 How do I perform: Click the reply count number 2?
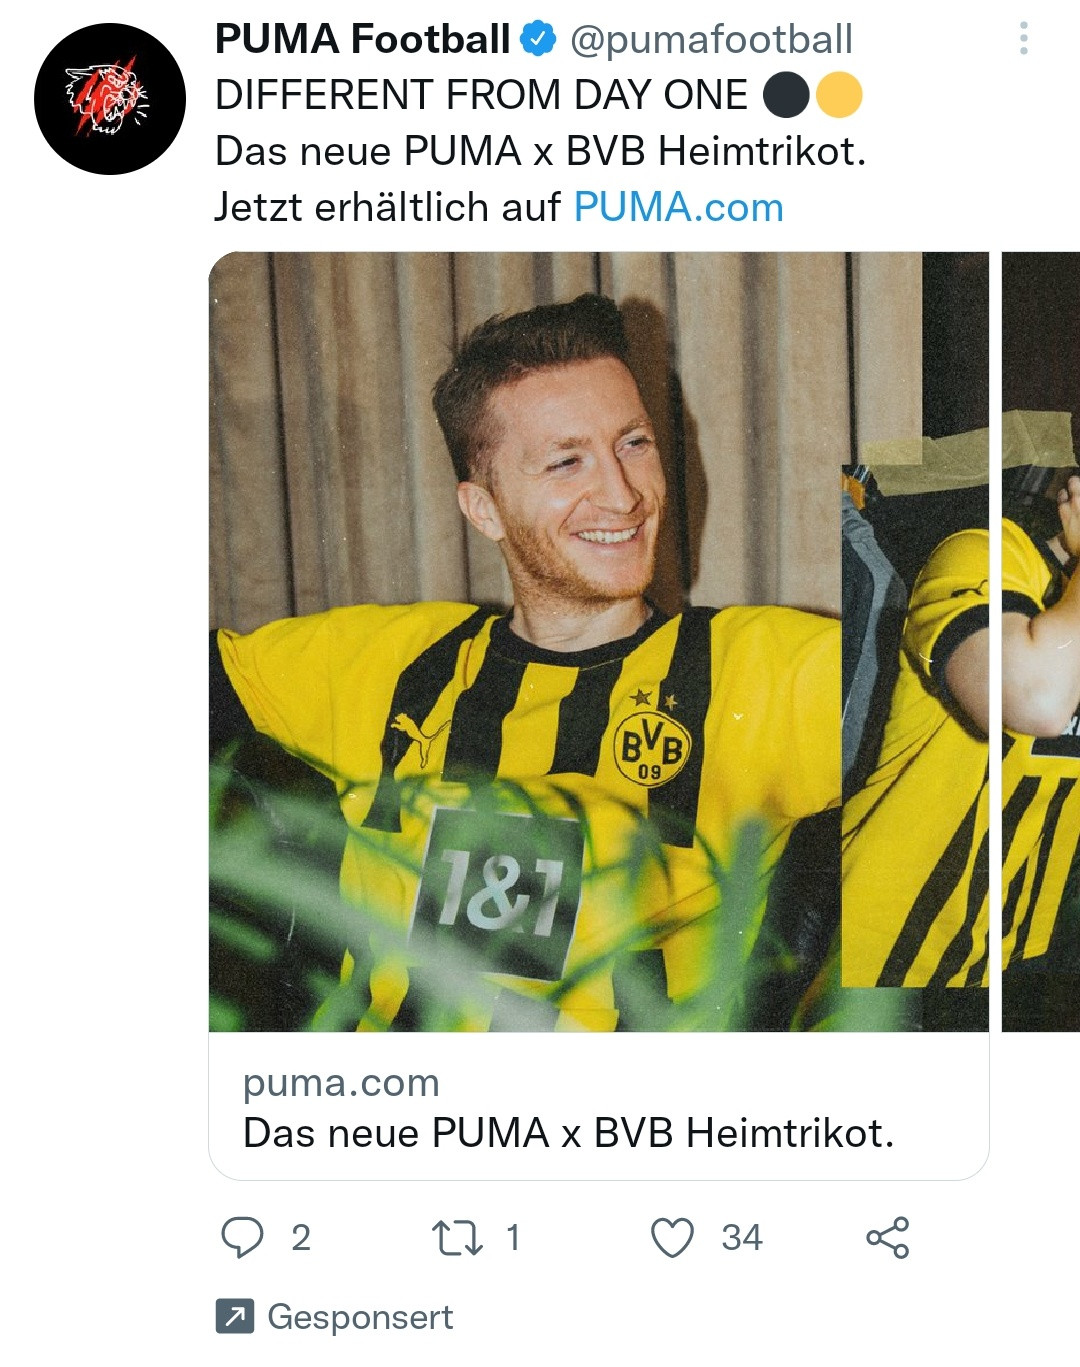301,1238
